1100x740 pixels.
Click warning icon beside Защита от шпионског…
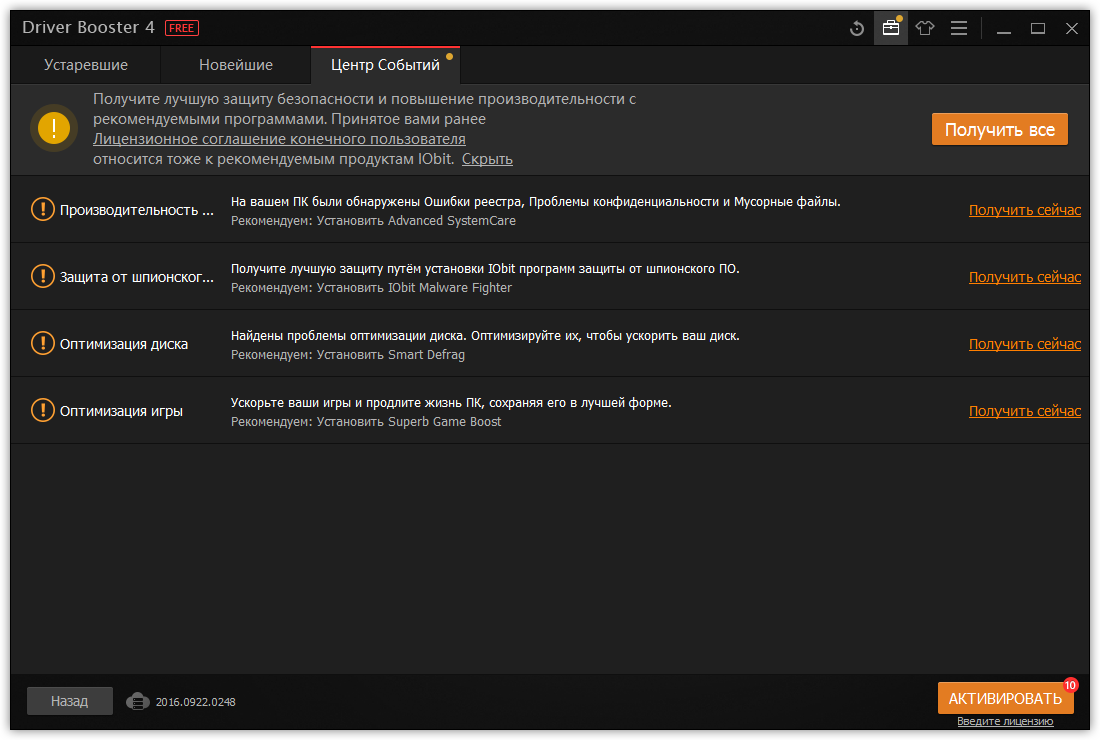point(43,276)
